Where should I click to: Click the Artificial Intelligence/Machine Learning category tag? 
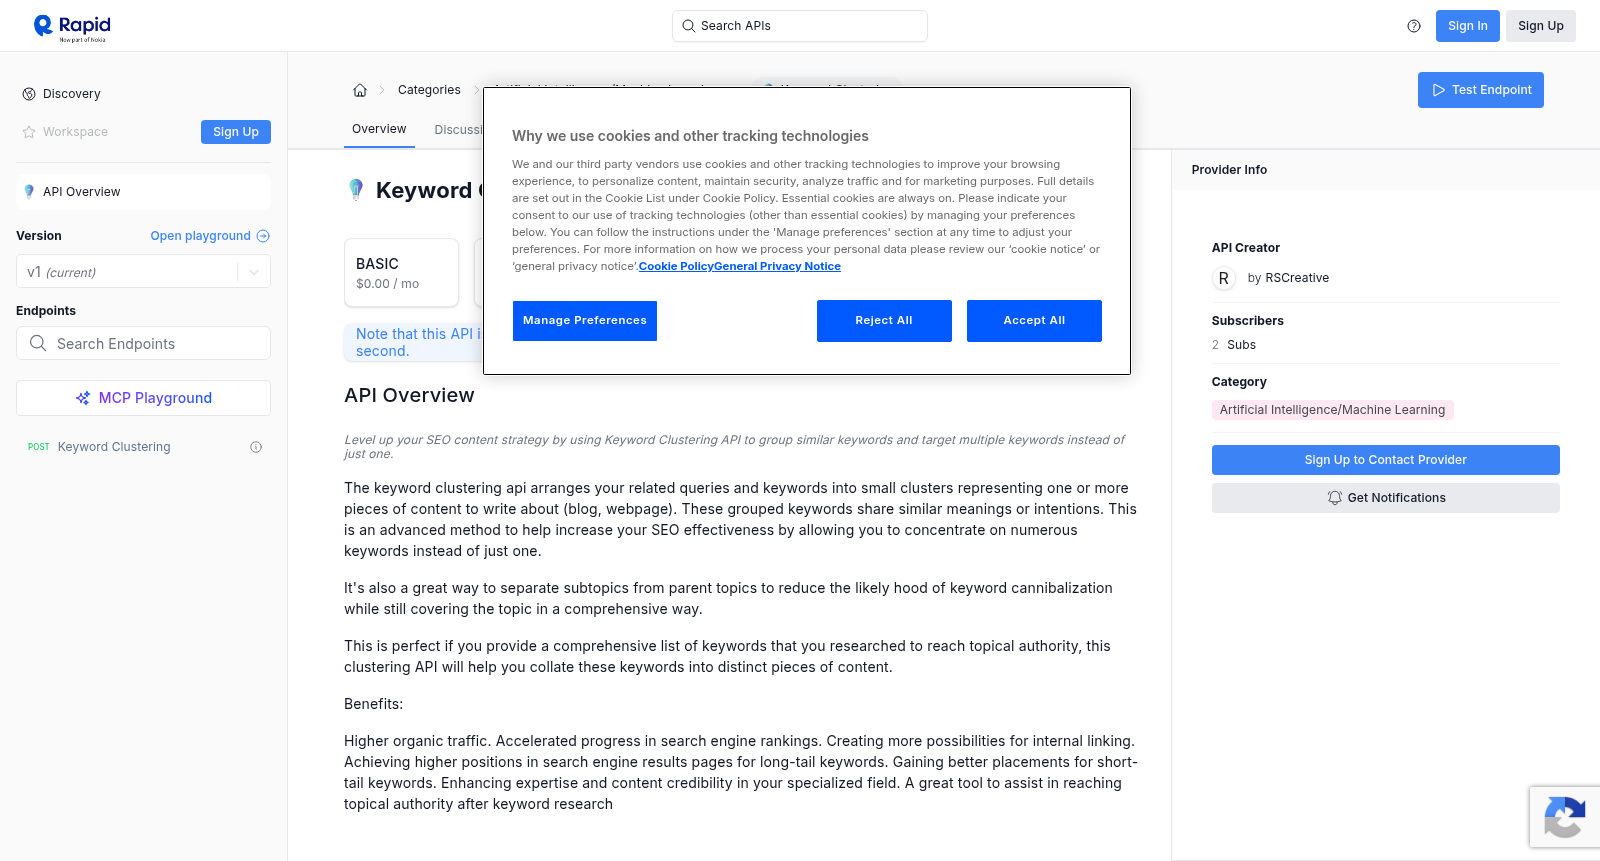(1332, 410)
